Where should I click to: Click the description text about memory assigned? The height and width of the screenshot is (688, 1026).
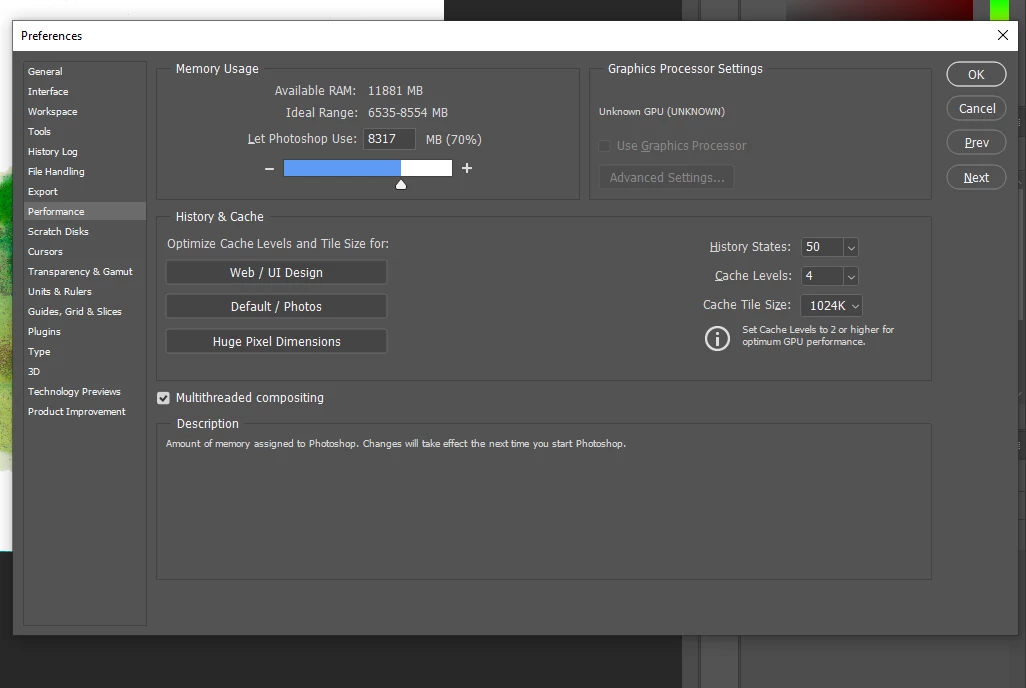click(x=396, y=443)
